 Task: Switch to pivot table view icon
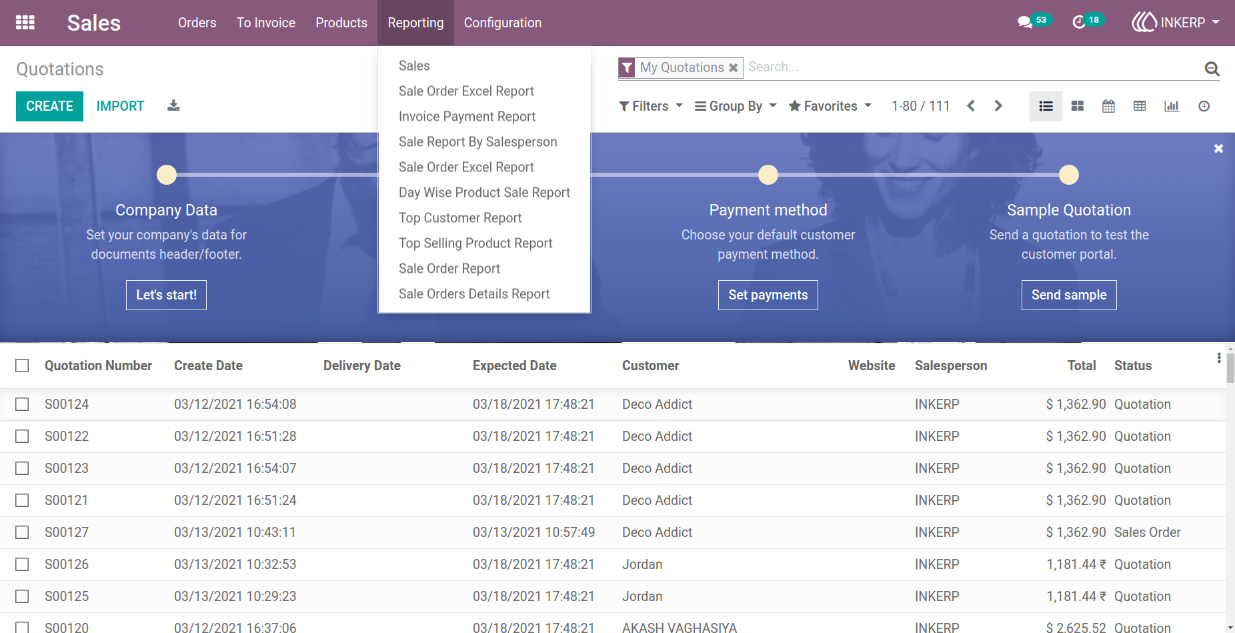1139,106
